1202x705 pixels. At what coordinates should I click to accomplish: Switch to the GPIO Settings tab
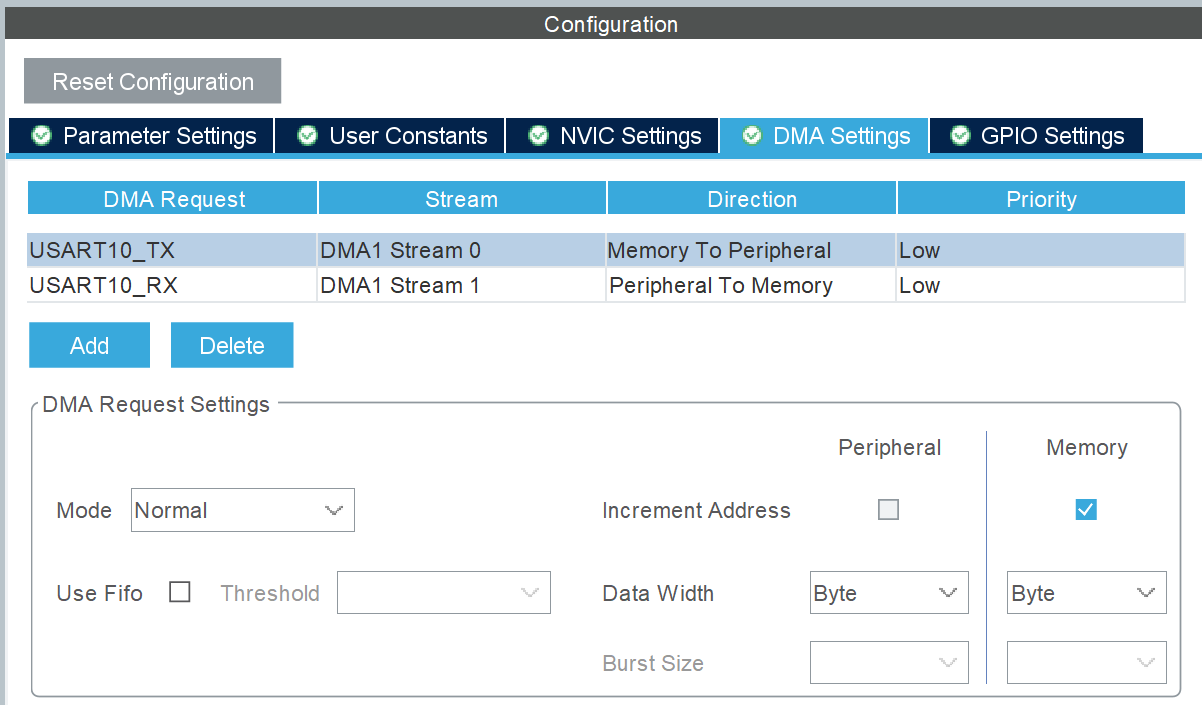(x=1036, y=136)
